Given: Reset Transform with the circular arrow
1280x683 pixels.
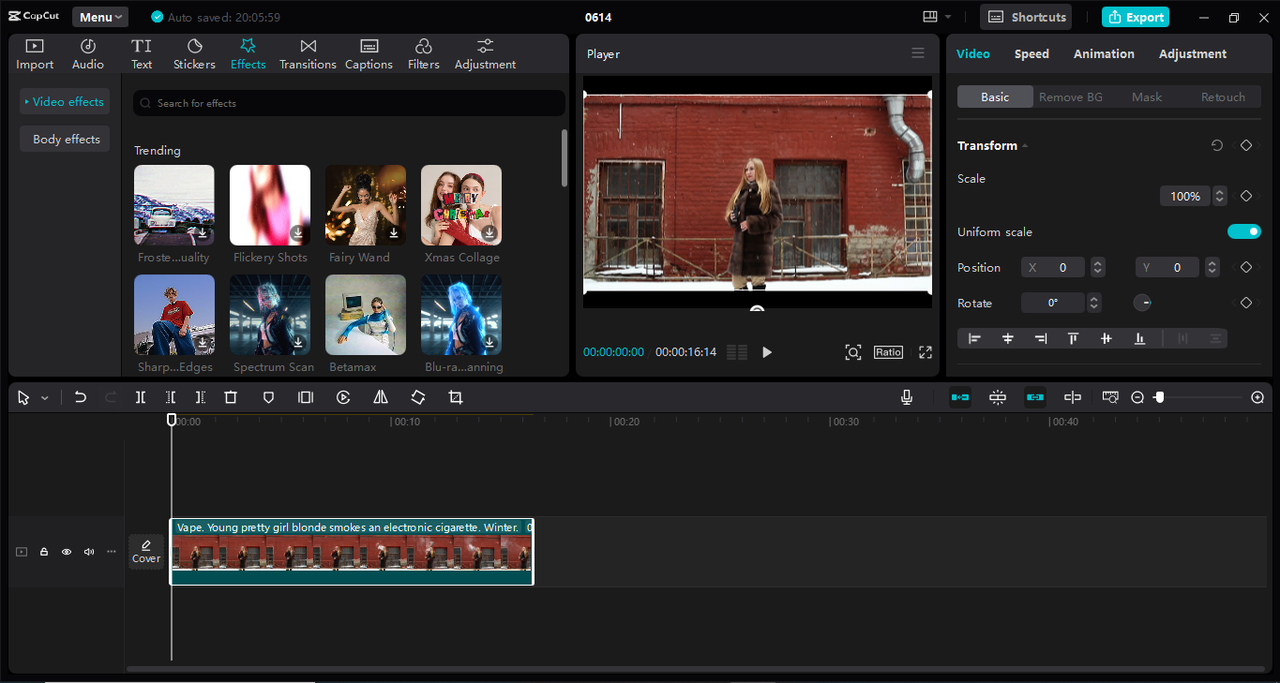Looking at the screenshot, I should coord(1217,145).
